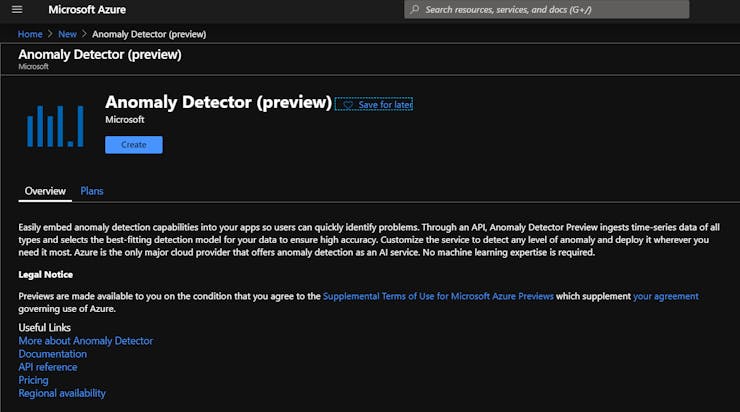Open the Regional availability link

[62, 393]
